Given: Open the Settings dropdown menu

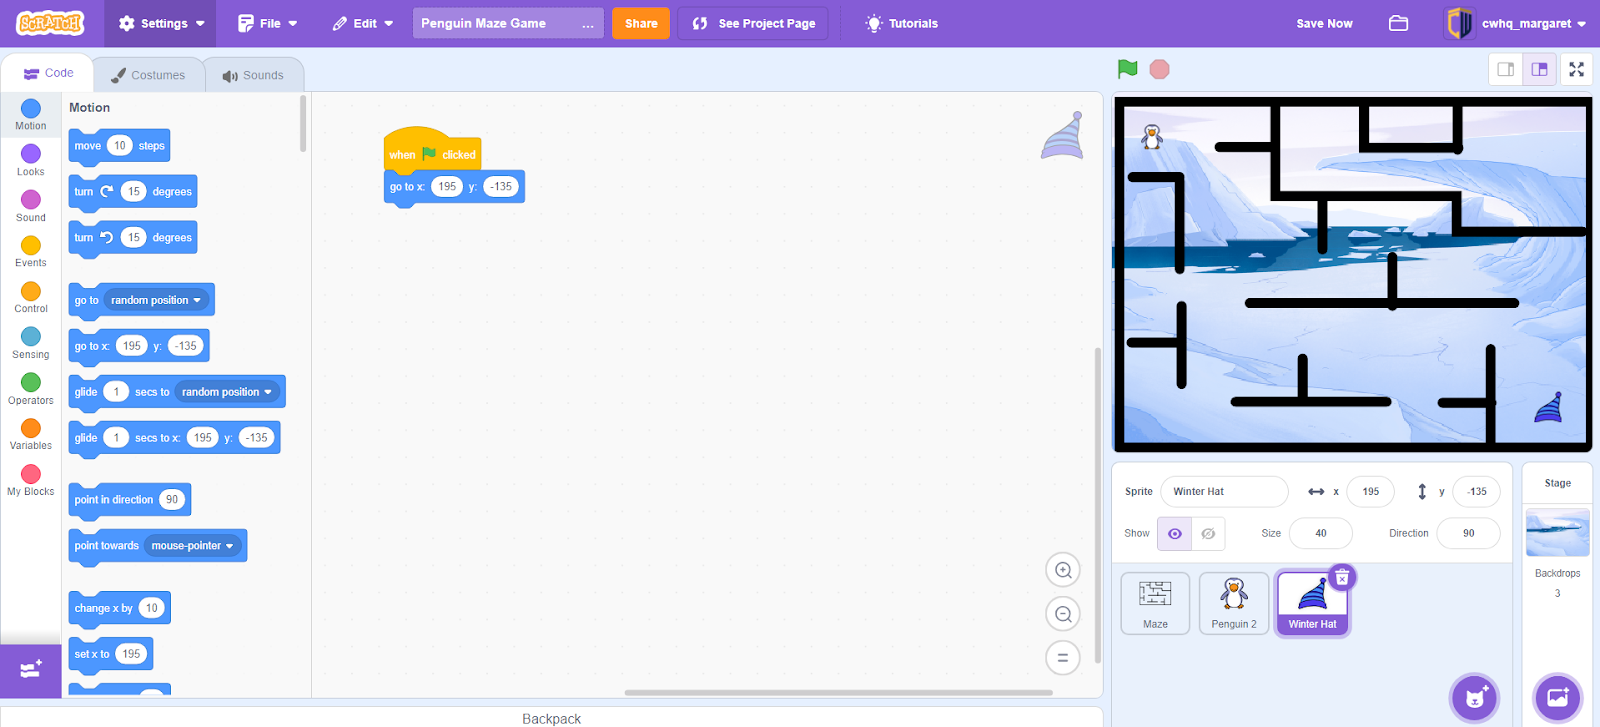Looking at the screenshot, I should pyautogui.click(x=161, y=23).
